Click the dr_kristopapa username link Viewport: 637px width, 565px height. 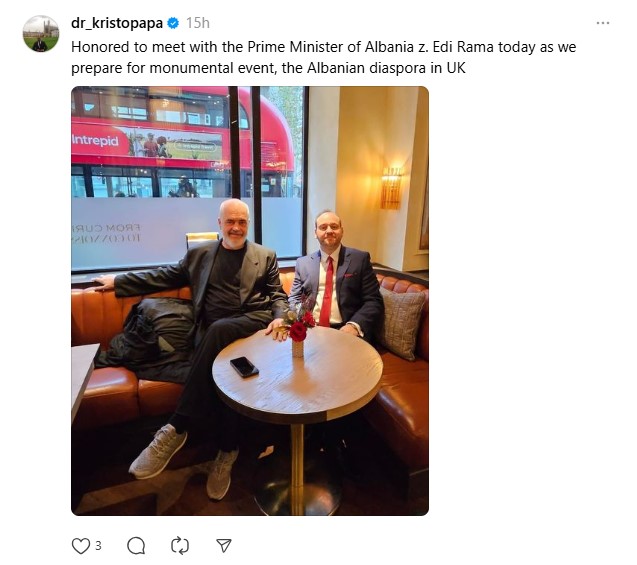(117, 23)
